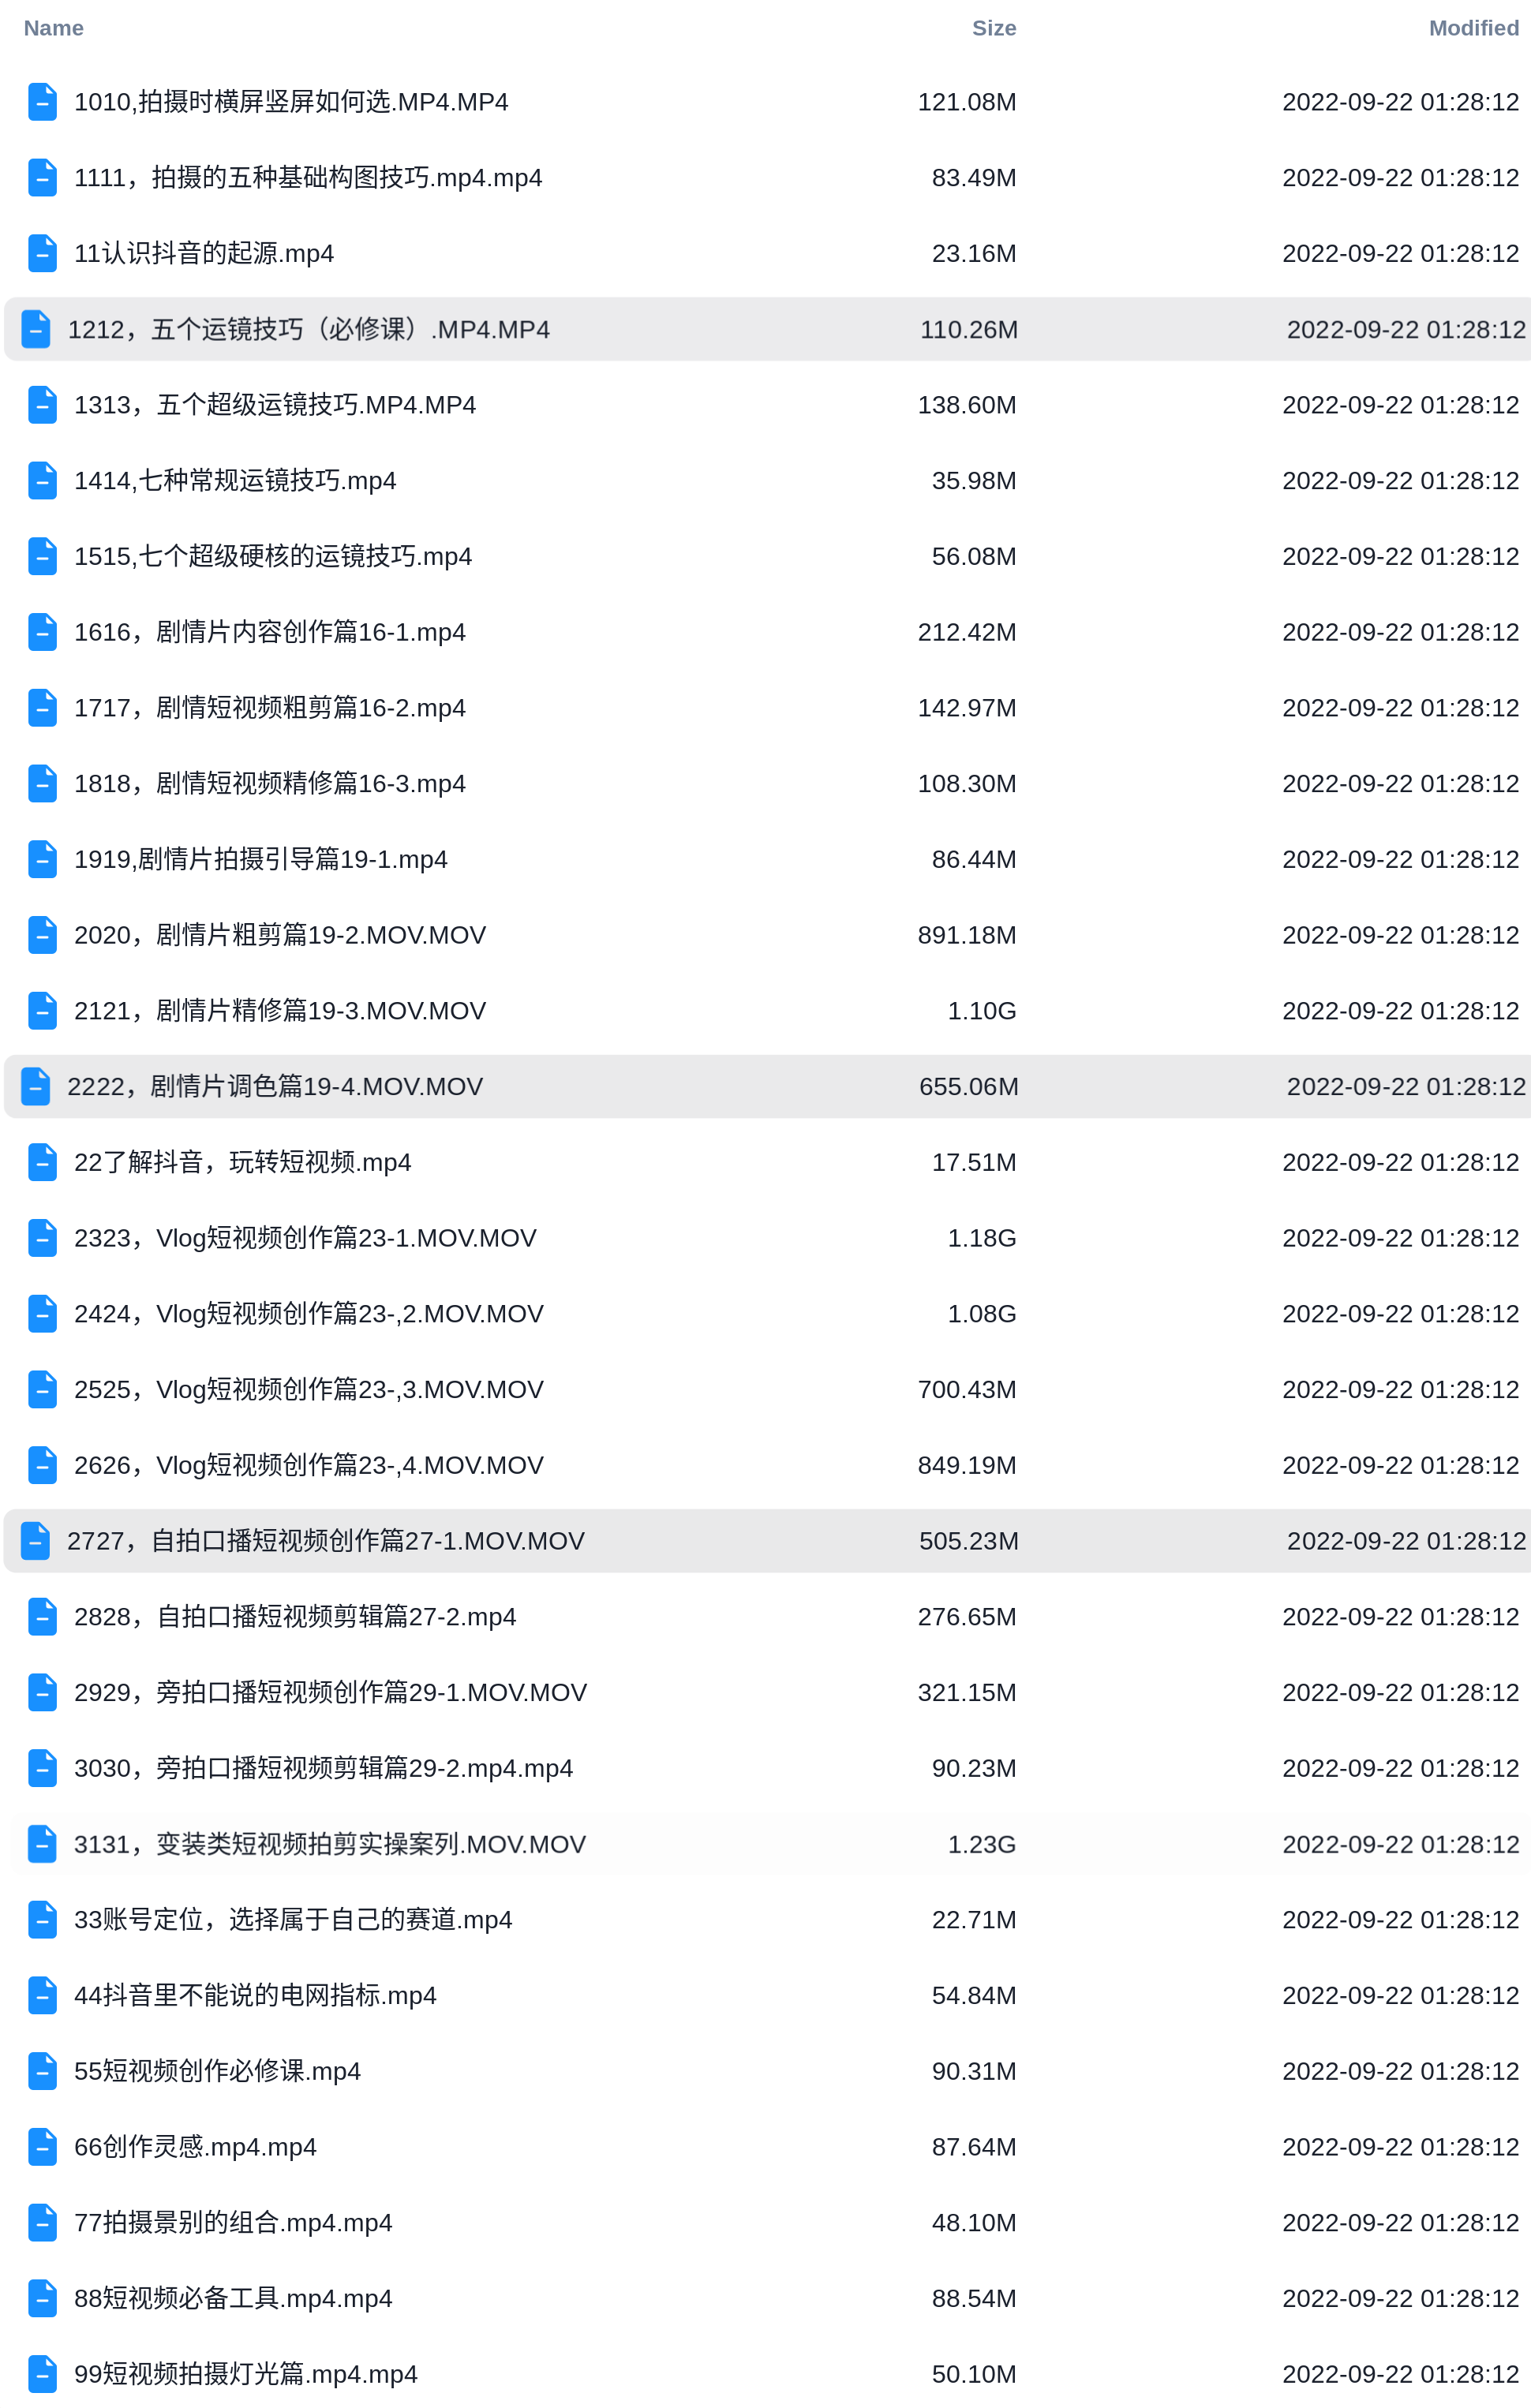Open file 88短视频必备工具.mp4.mp4
Viewport: 1531px width, 2408px height.
tap(233, 2299)
